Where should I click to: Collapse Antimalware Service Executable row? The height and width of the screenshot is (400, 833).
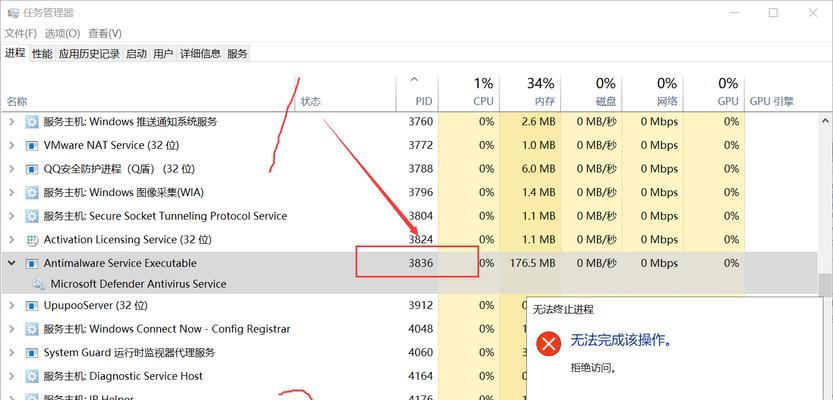tap(12, 263)
